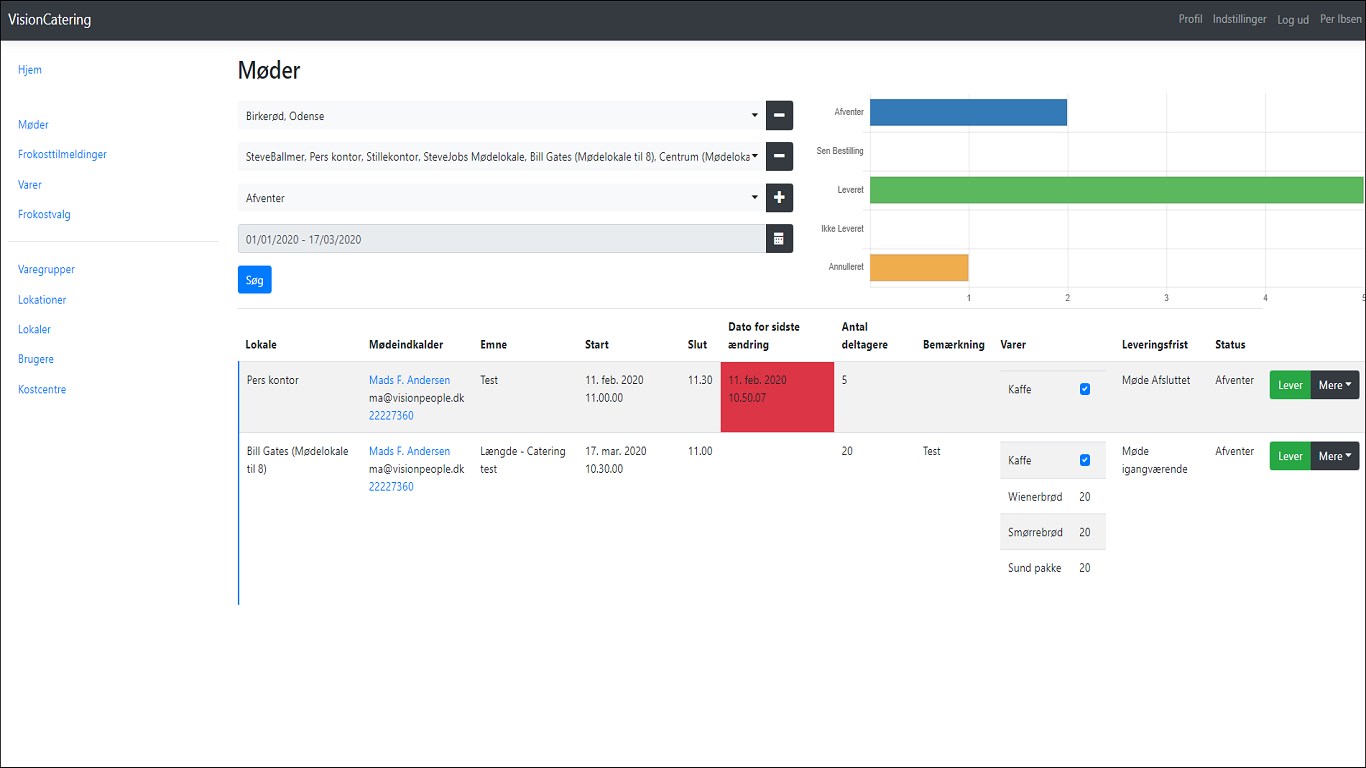Click the Start column header
This screenshot has height=768, width=1366.
(597, 345)
